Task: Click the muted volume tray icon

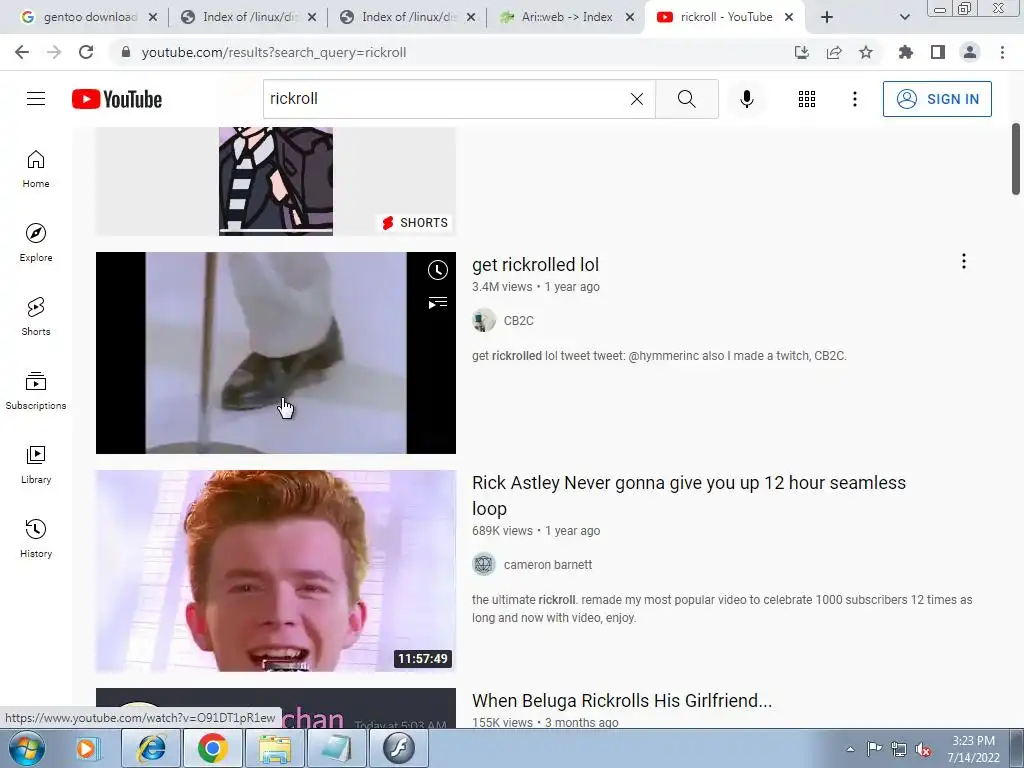Action: [x=924, y=750]
